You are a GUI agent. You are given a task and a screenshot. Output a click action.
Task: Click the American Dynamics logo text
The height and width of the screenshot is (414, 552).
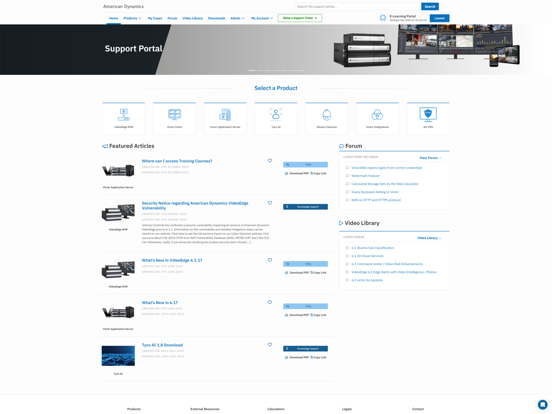click(123, 6)
